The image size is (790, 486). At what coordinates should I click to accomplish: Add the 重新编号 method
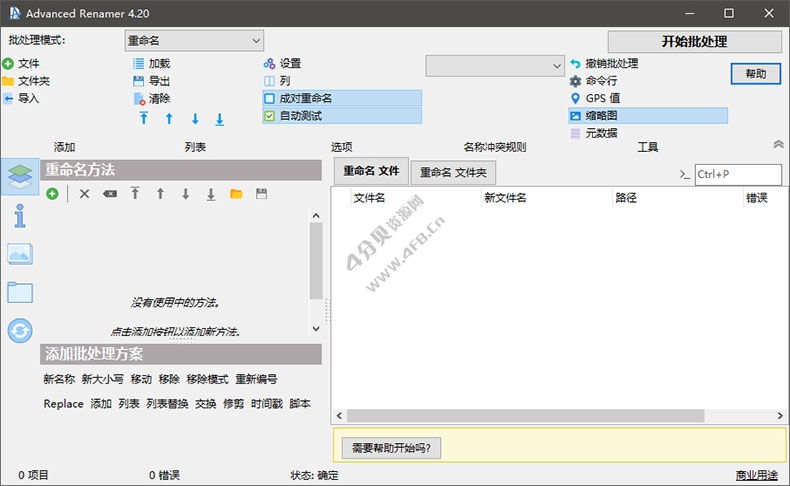coord(256,379)
